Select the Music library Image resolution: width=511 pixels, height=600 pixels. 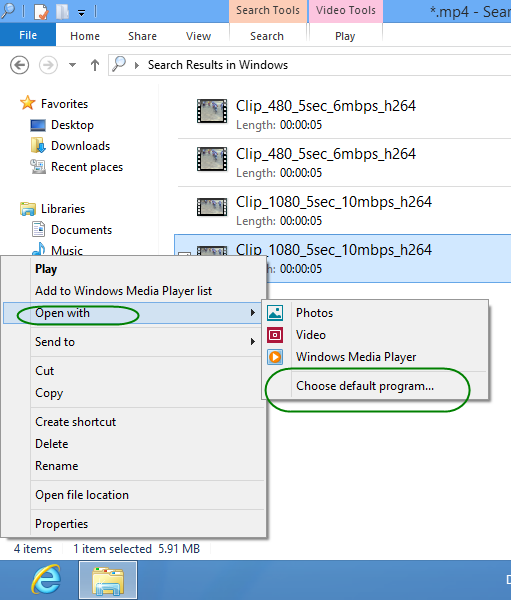tap(67, 250)
